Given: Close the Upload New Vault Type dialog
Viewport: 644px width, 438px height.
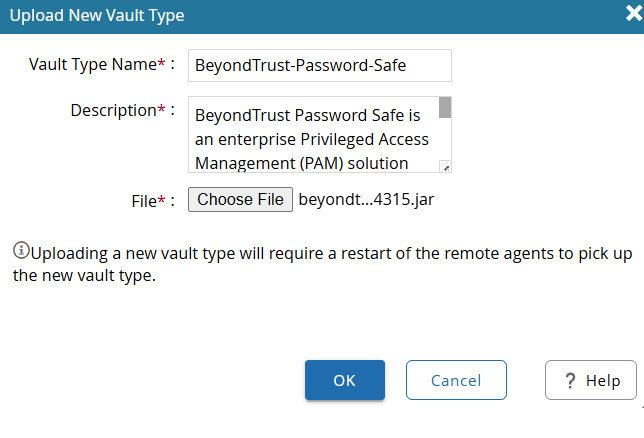Looking at the screenshot, I should click(x=634, y=13).
